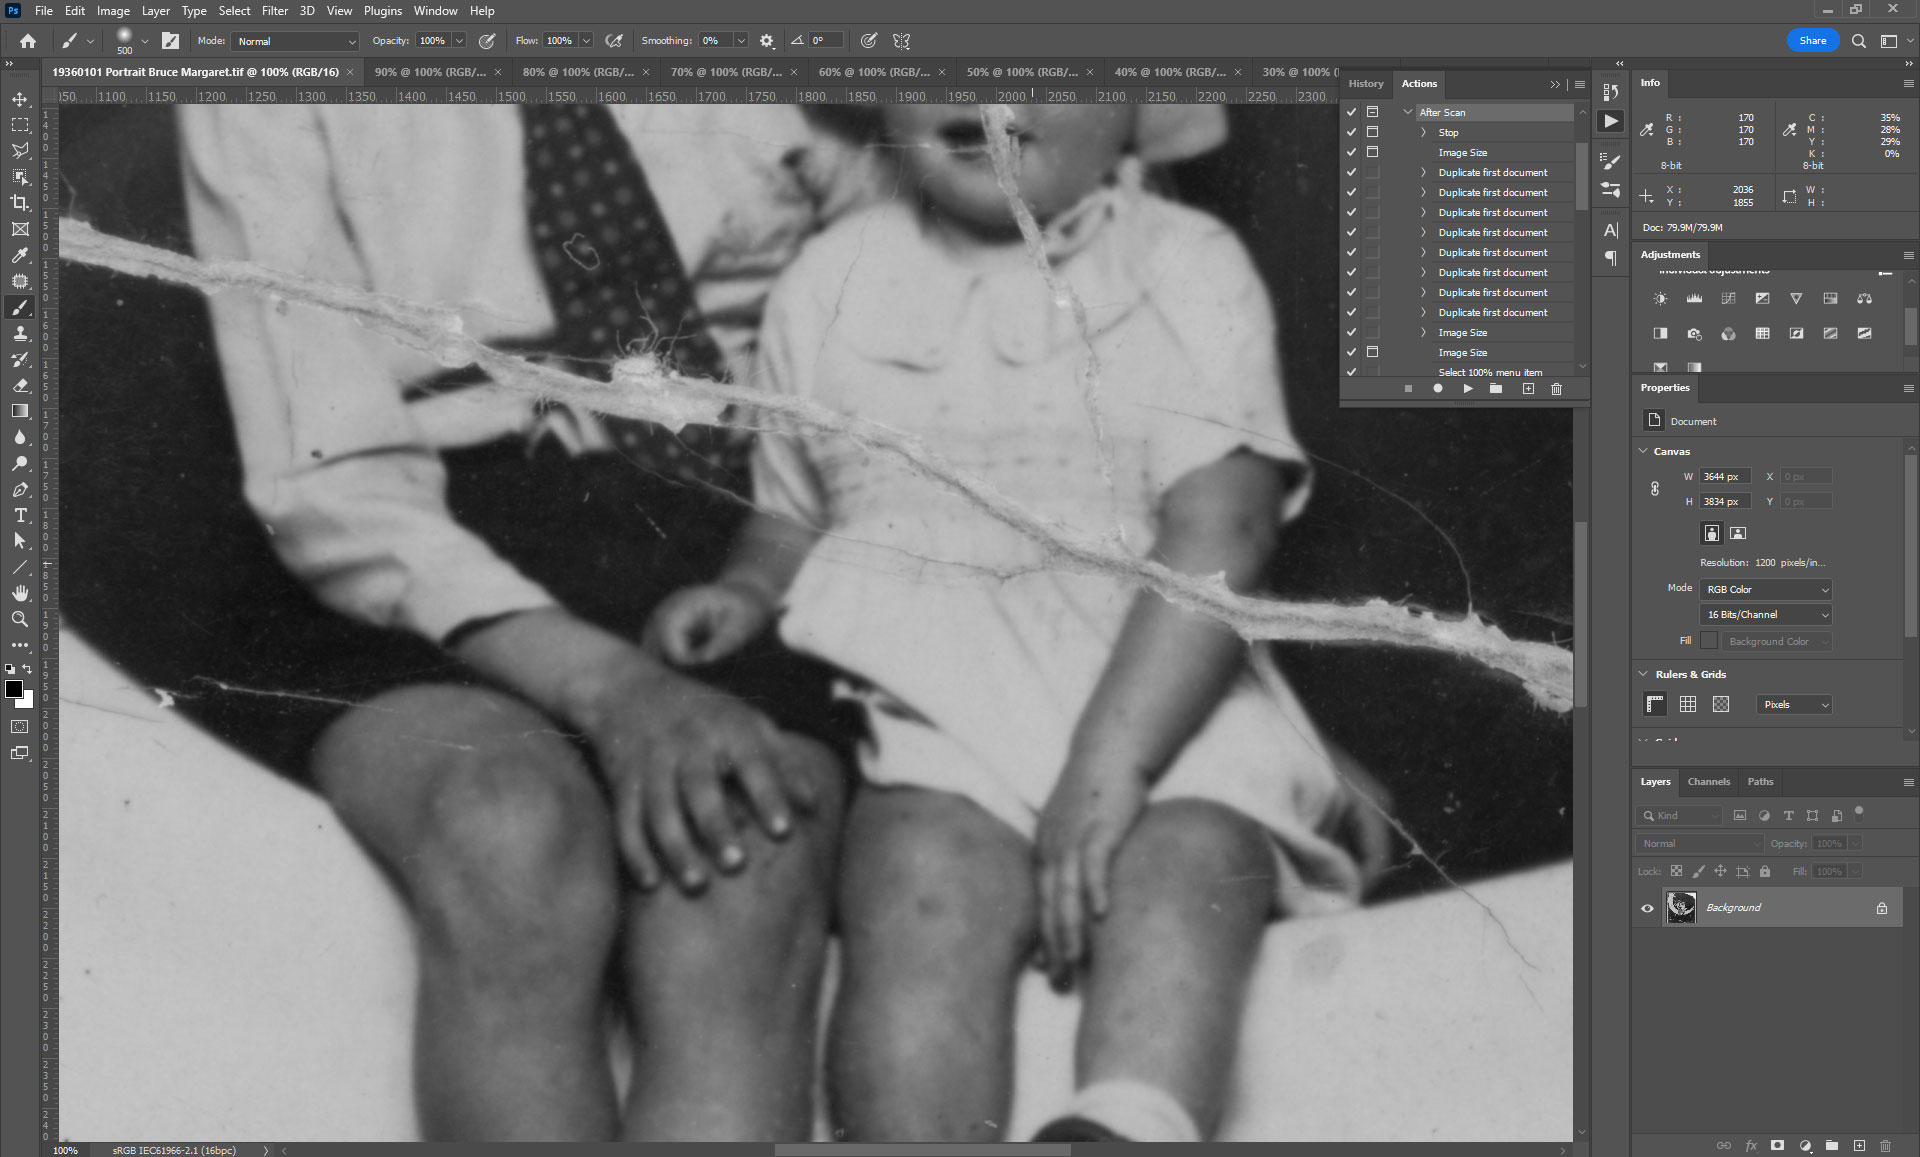Toggle checkmark for the Stop action

pyautogui.click(x=1351, y=132)
